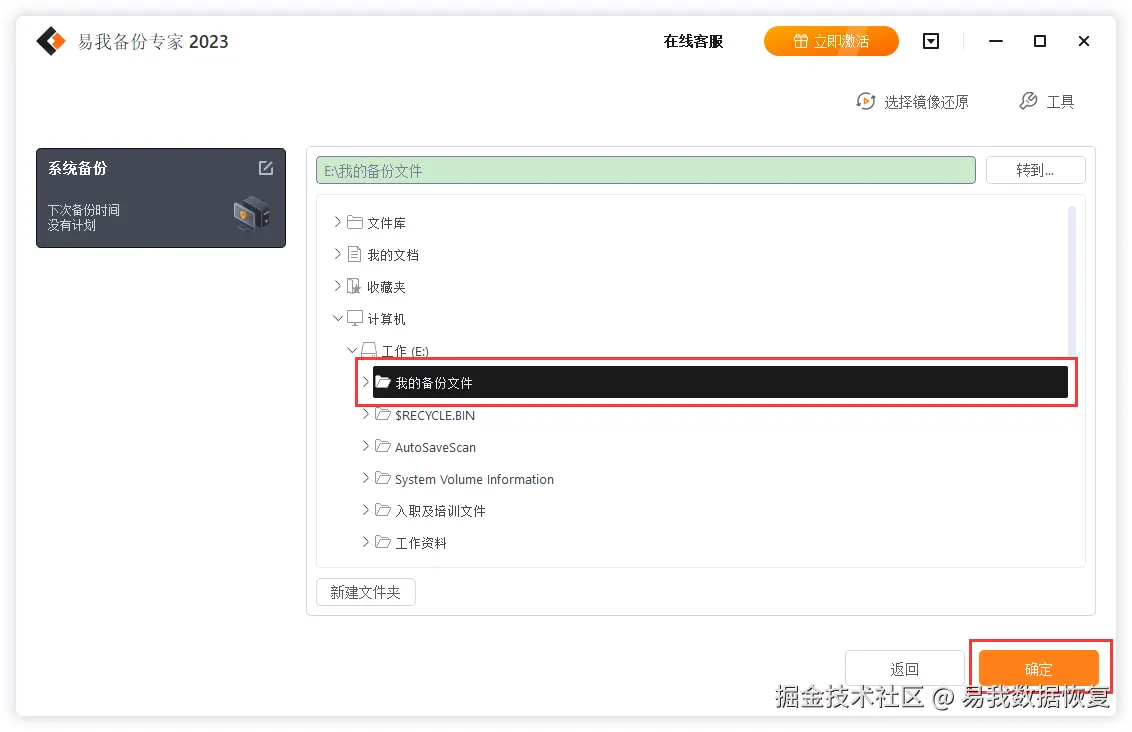Select the 系统备份 task card
The width and height of the screenshot is (1132, 732).
point(161,198)
